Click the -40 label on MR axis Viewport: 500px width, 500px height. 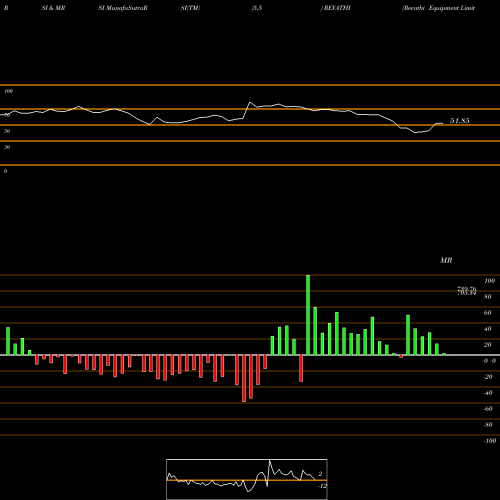tap(488, 393)
